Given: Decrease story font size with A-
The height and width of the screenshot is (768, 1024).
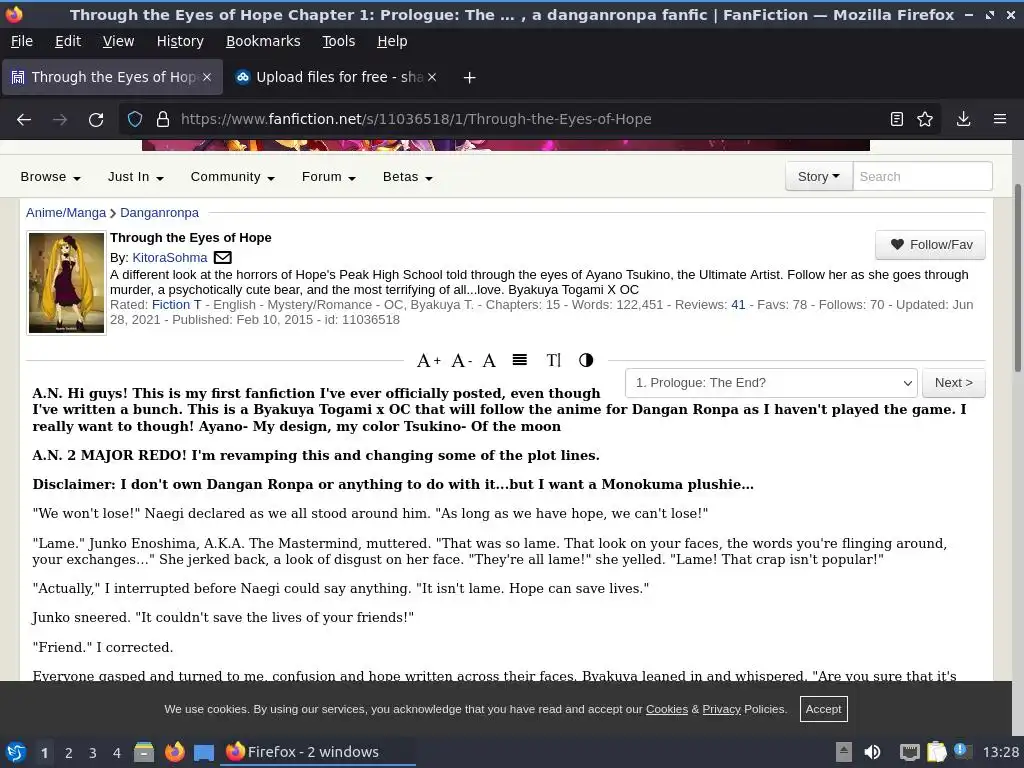Looking at the screenshot, I should pyautogui.click(x=461, y=360).
